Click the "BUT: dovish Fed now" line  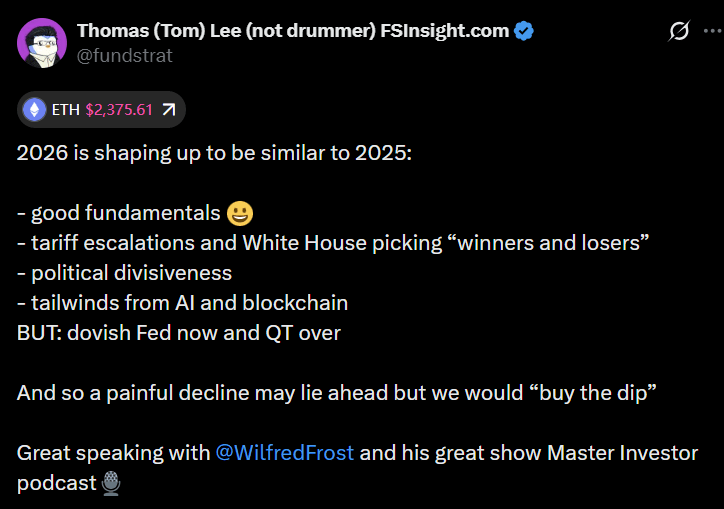click(x=179, y=333)
